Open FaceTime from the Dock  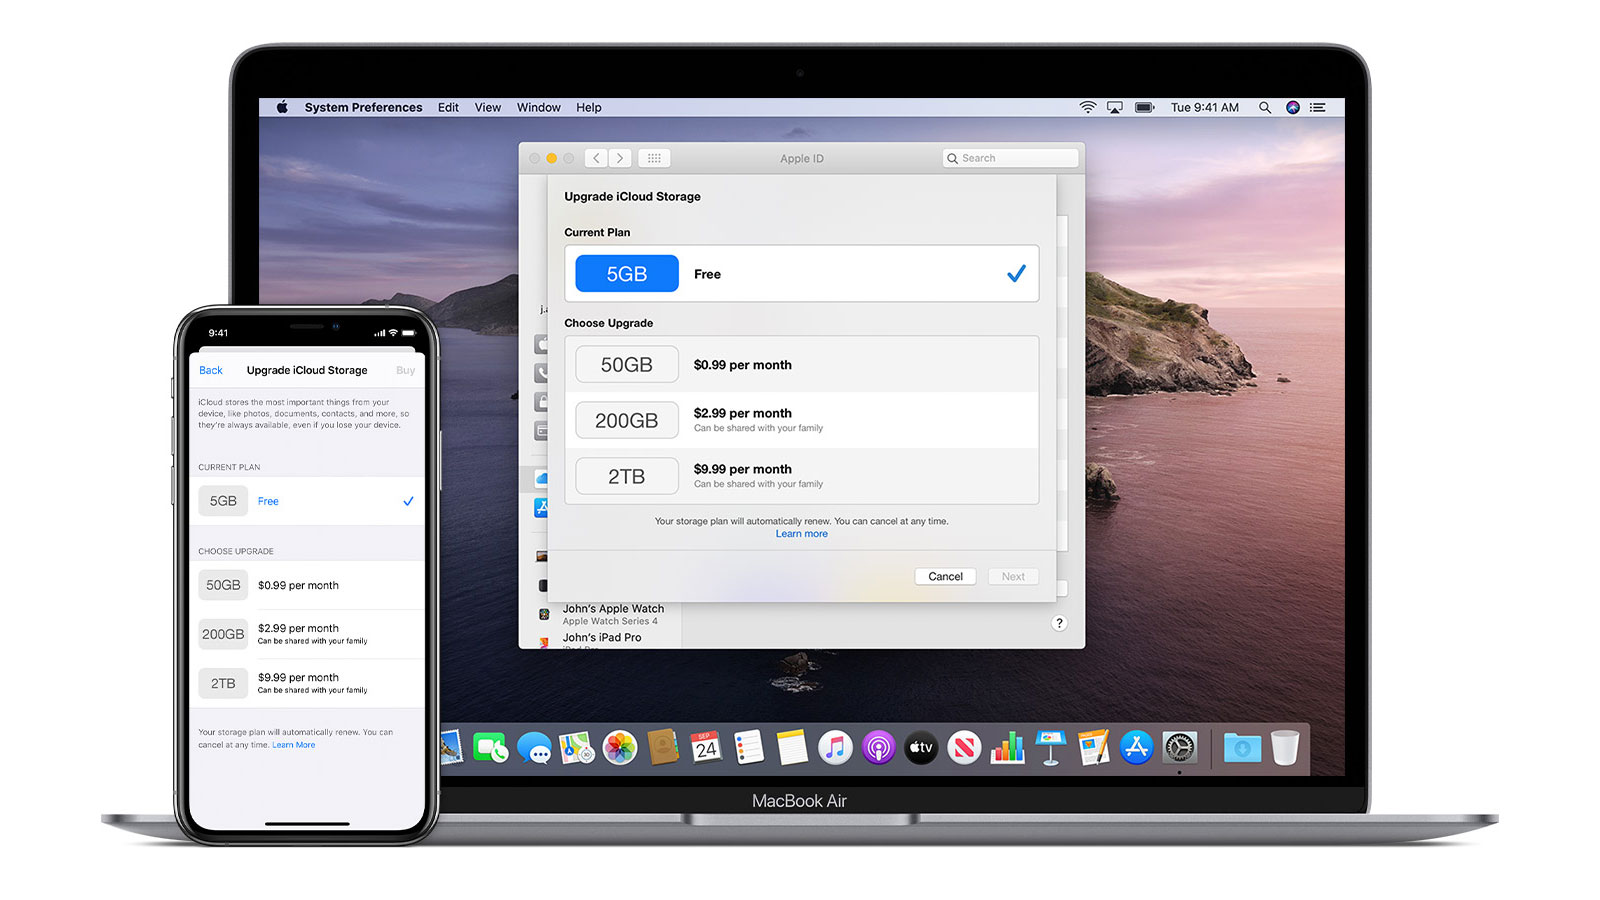(x=490, y=747)
